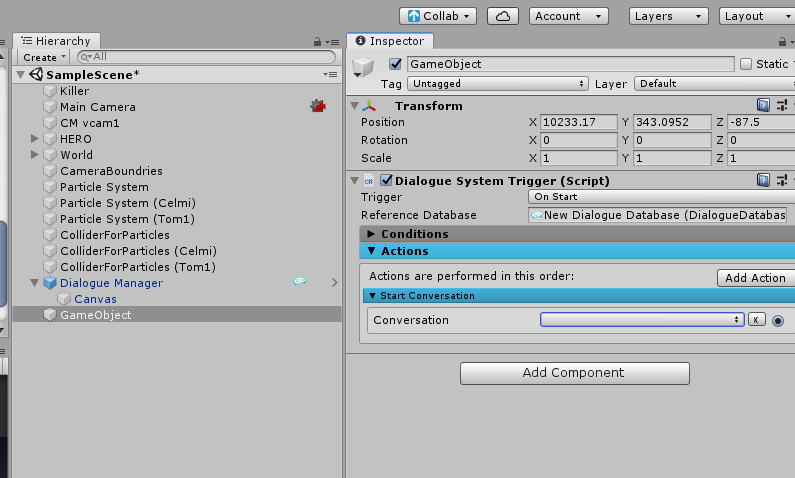This screenshot has height=478, width=795.
Task: Open the cloud services button
Action: (x=502, y=16)
